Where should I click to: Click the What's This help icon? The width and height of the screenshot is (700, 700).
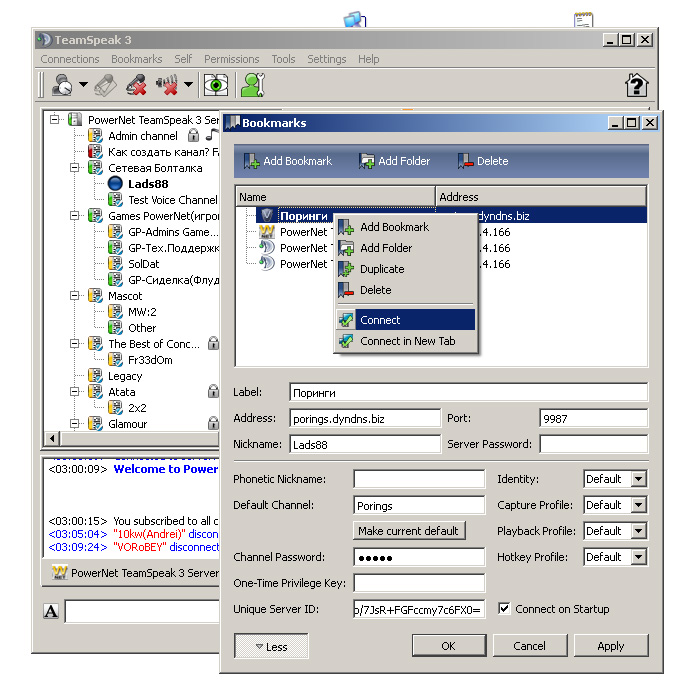click(x=636, y=85)
